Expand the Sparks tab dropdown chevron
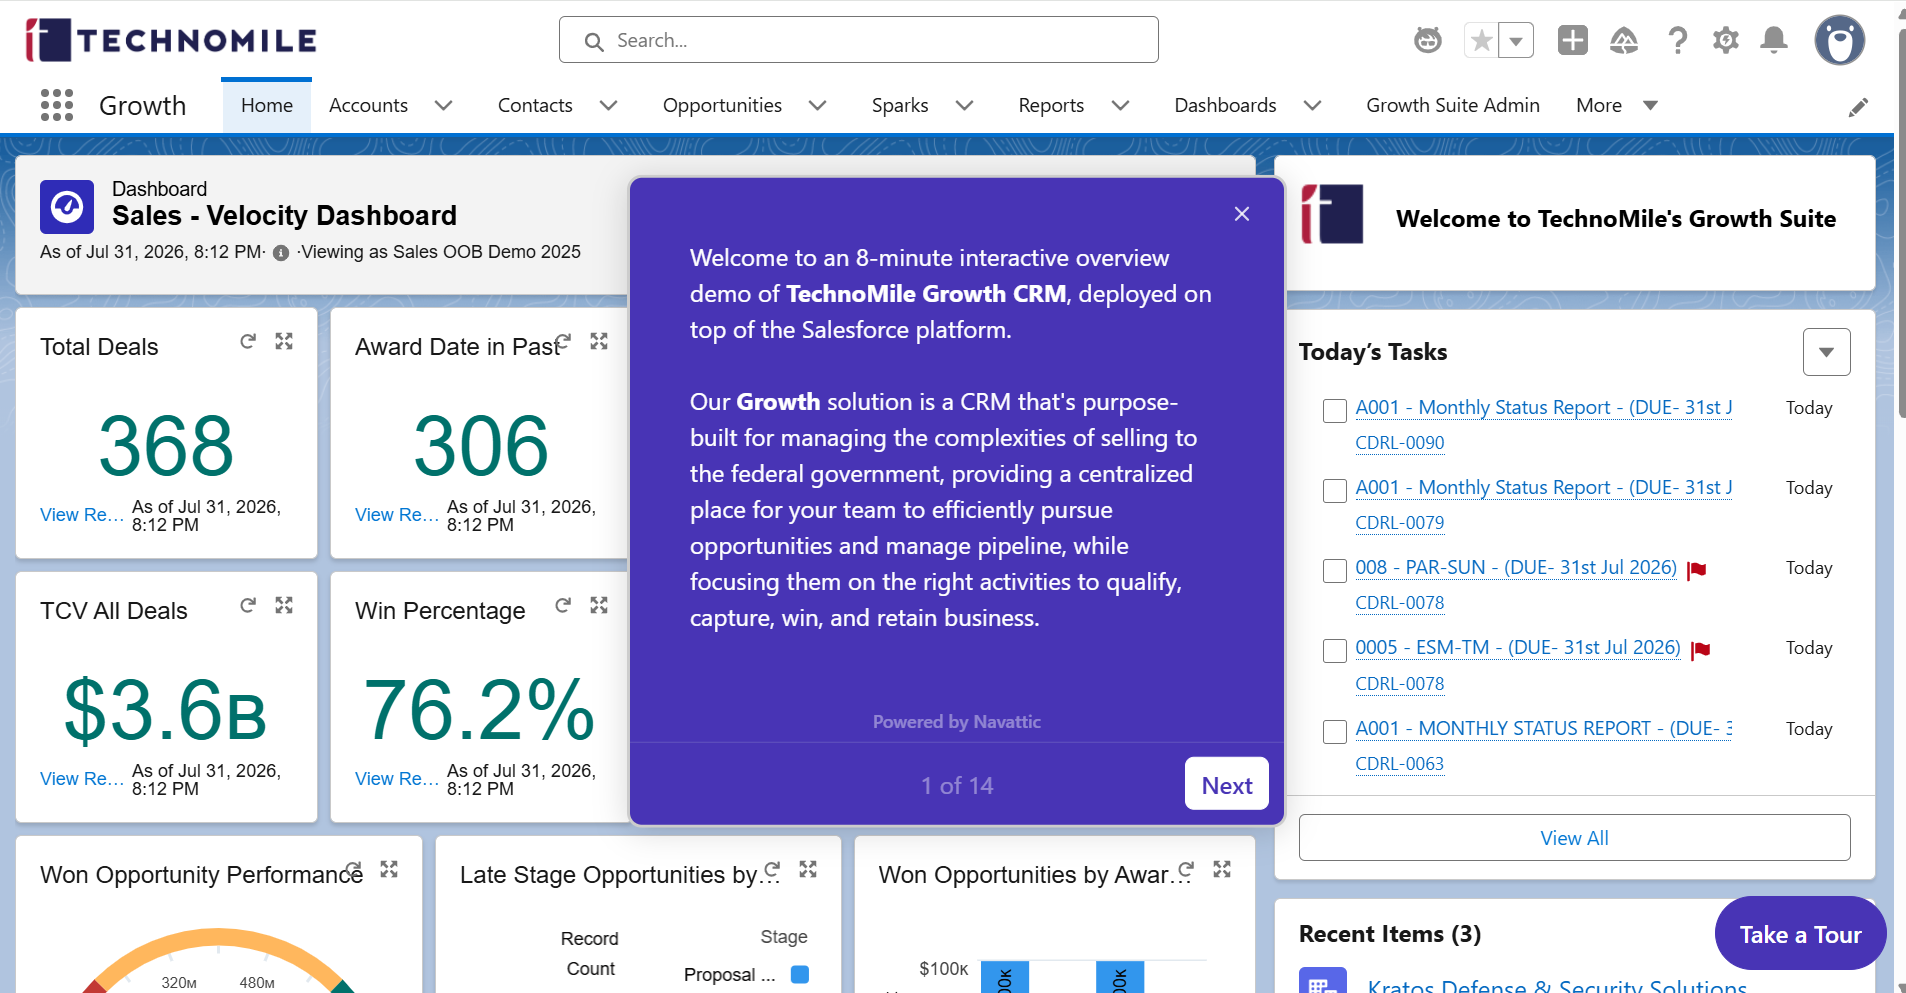Screen dimensions: 1906x993 tap(964, 106)
